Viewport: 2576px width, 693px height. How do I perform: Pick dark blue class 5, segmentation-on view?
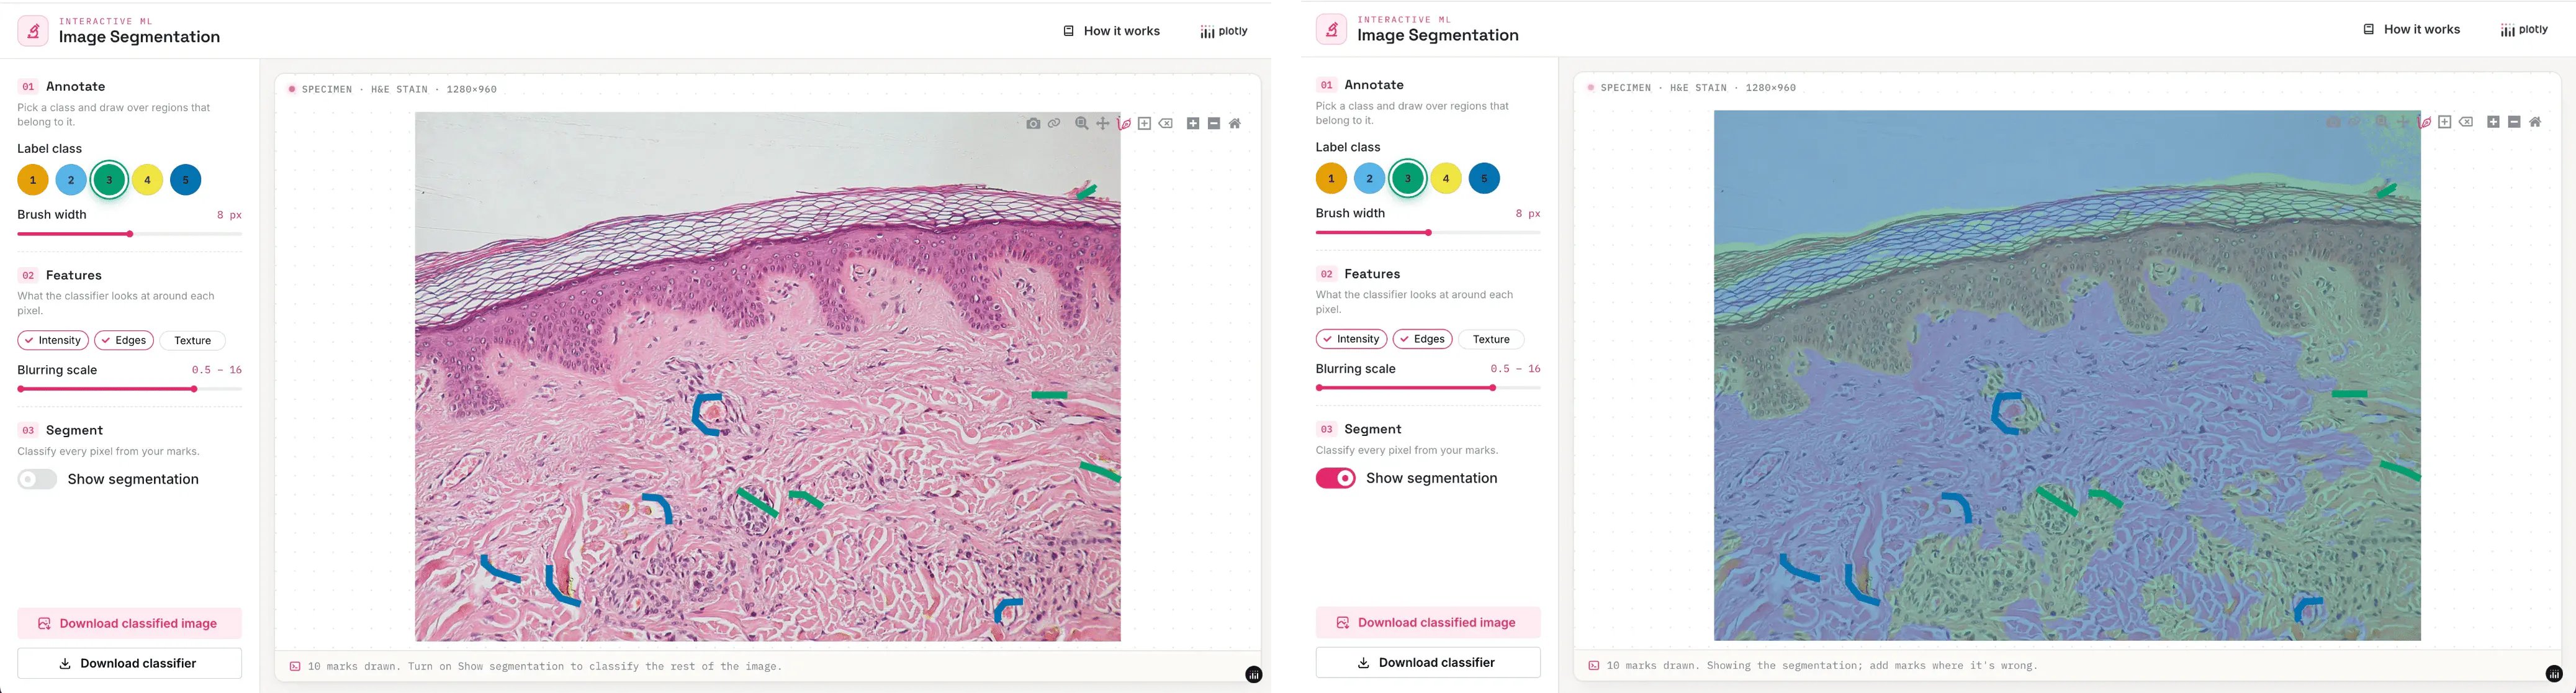click(x=1484, y=178)
